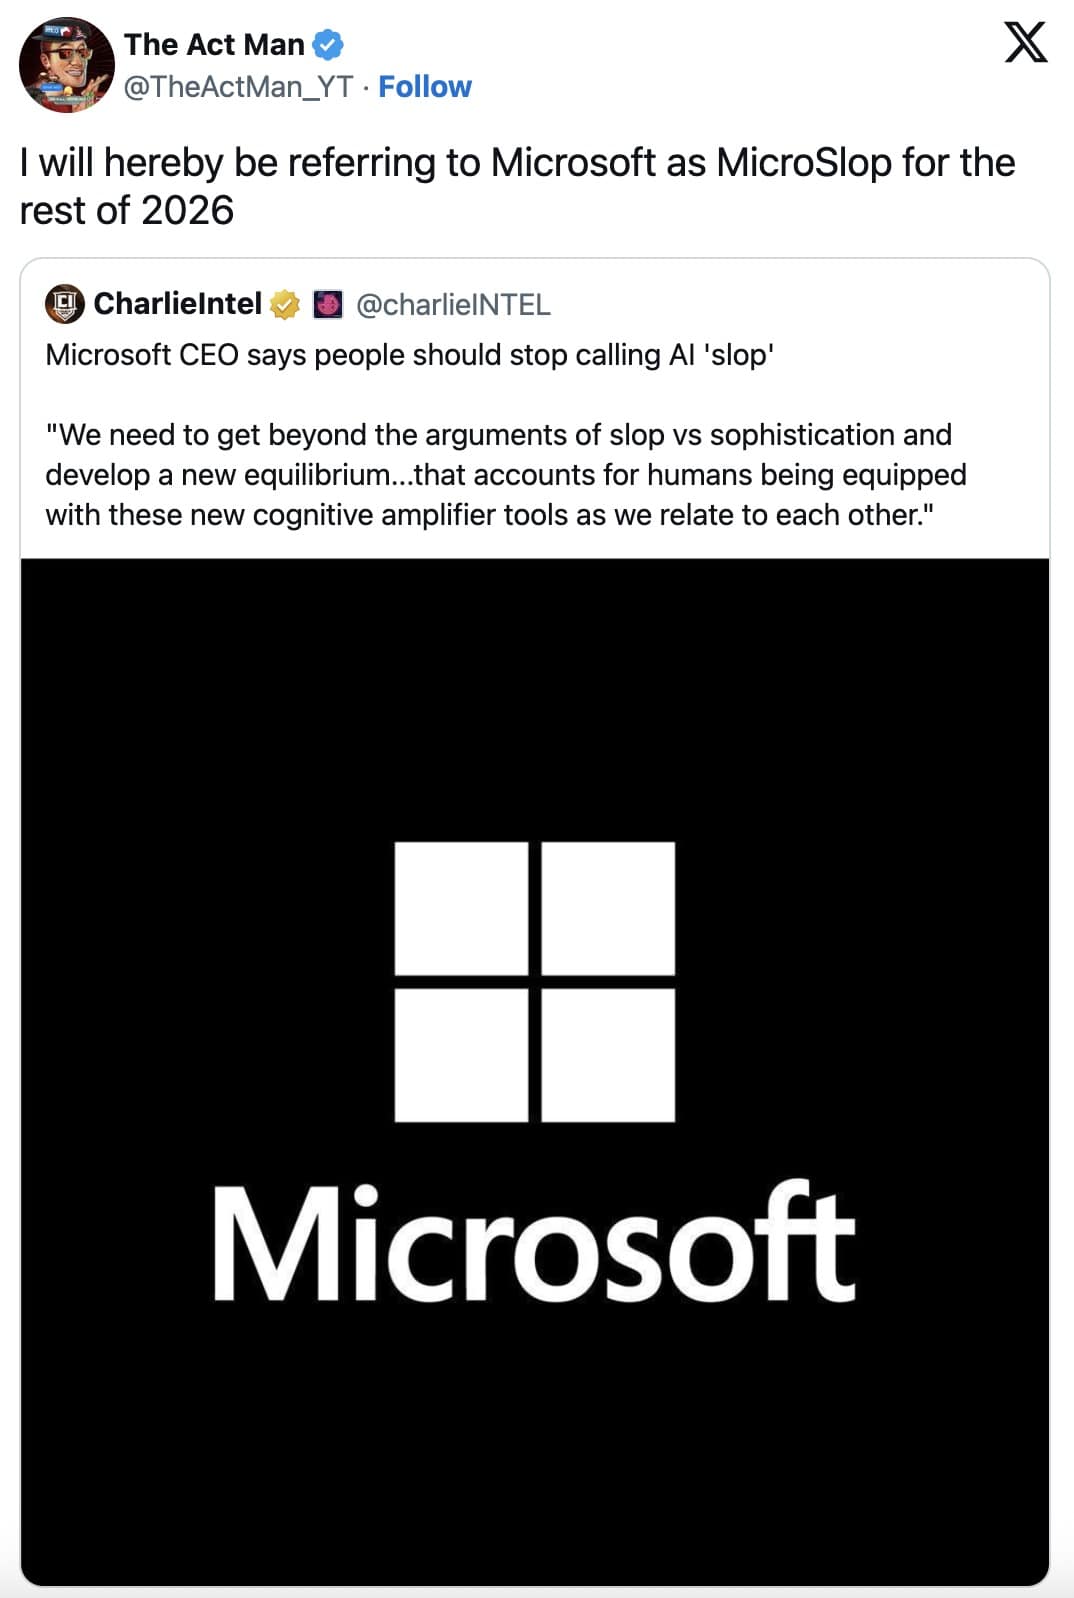Click The Act Man's blue verified badge
This screenshot has height=1598, width=1074.
pyautogui.click(x=329, y=45)
